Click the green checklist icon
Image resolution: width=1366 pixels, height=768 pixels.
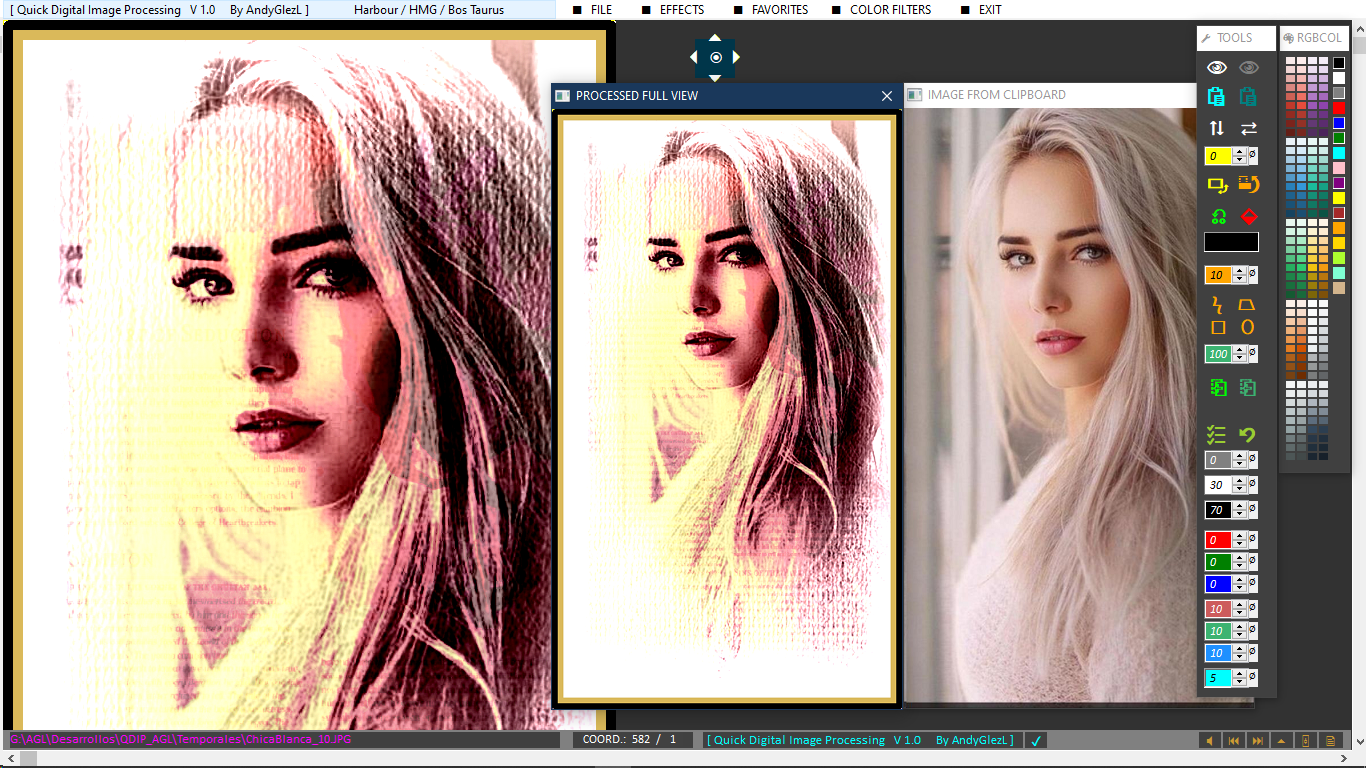click(x=1216, y=435)
